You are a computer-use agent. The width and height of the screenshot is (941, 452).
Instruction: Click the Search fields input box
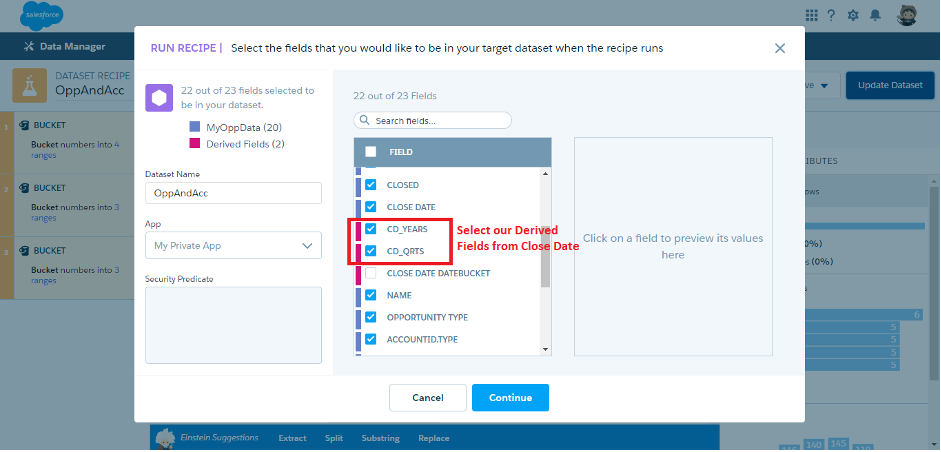point(433,121)
